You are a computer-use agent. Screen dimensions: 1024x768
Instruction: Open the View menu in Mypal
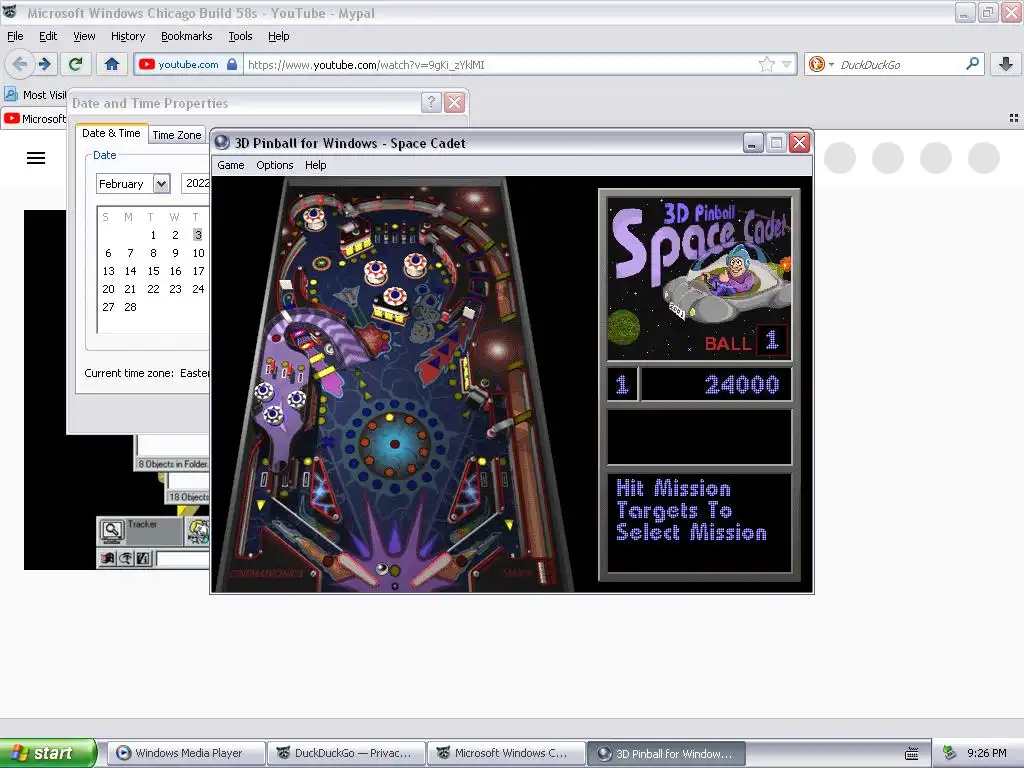pyautogui.click(x=84, y=36)
